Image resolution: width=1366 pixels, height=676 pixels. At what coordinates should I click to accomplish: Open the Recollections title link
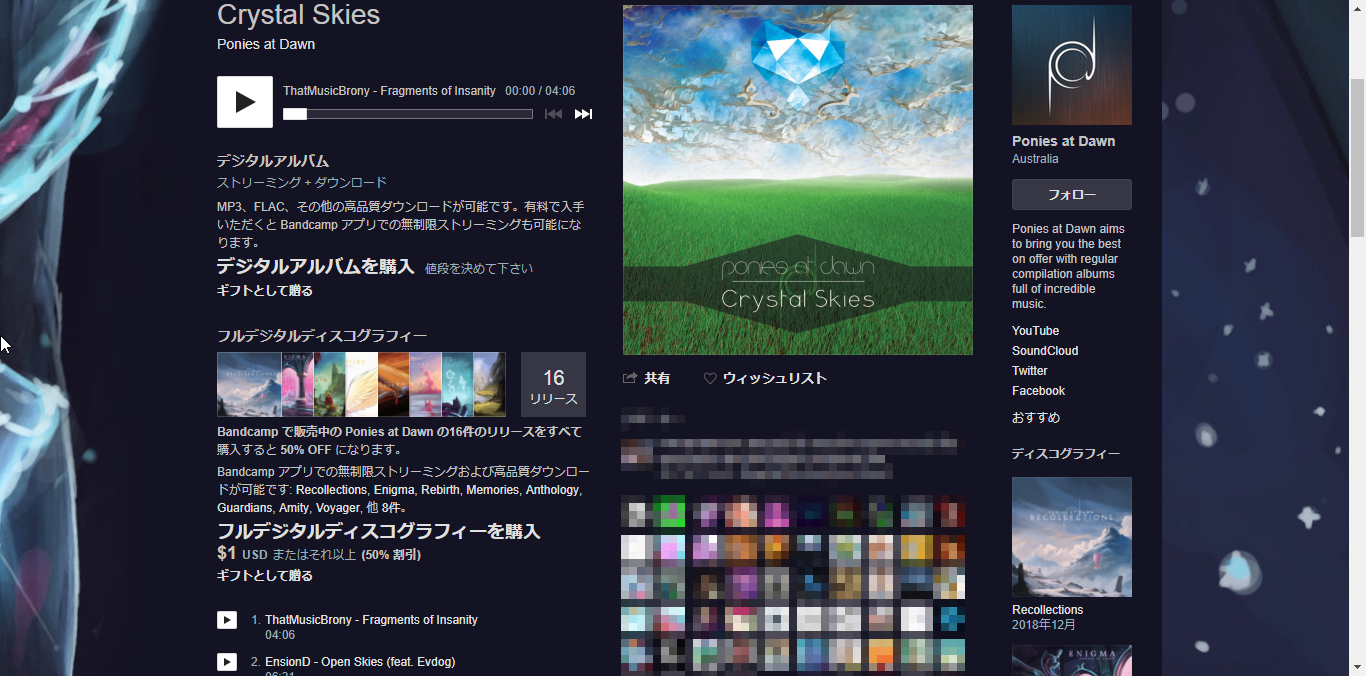pos(1047,610)
